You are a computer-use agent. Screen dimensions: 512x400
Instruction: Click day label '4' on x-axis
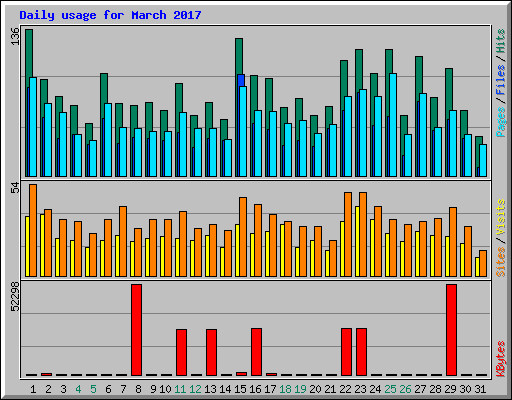[x=78, y=389]
